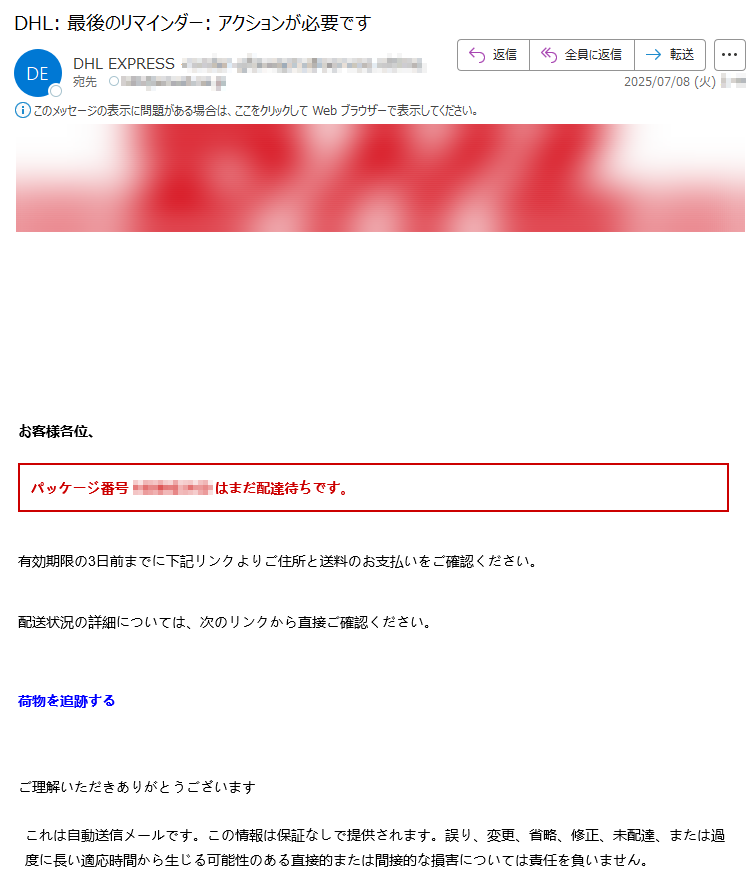Viewport: 751px width, 889px height.
Task: Click the presence status circle on avatar
Action: (56, 91)
